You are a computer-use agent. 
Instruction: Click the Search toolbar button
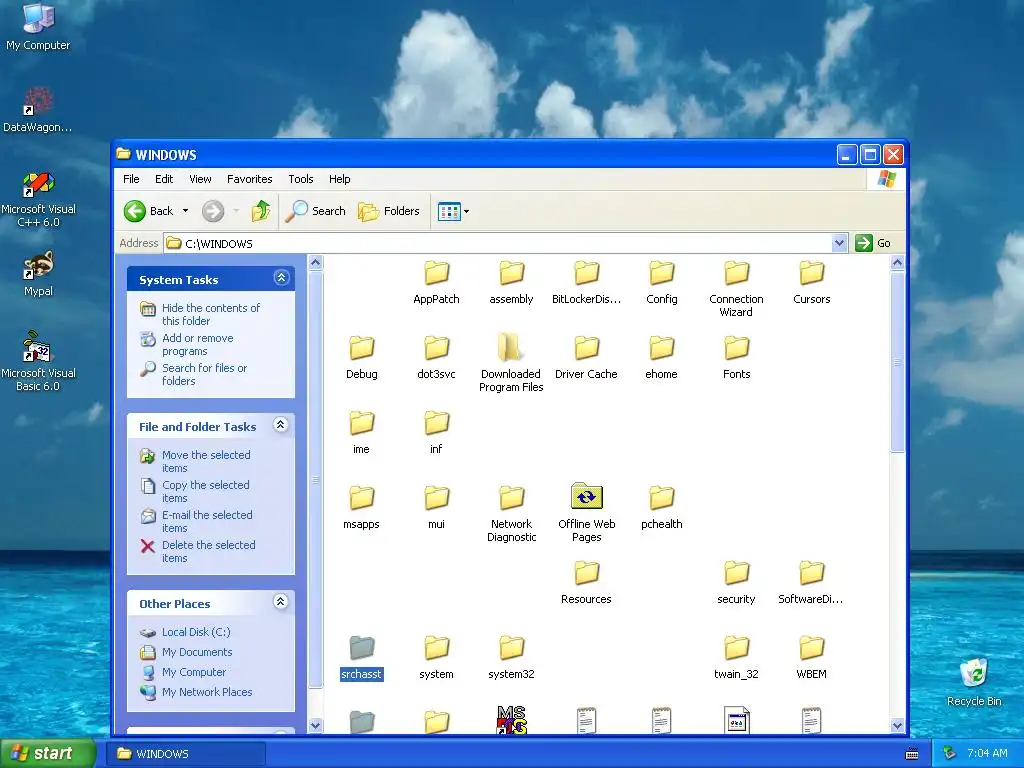[x=316, y=211]
